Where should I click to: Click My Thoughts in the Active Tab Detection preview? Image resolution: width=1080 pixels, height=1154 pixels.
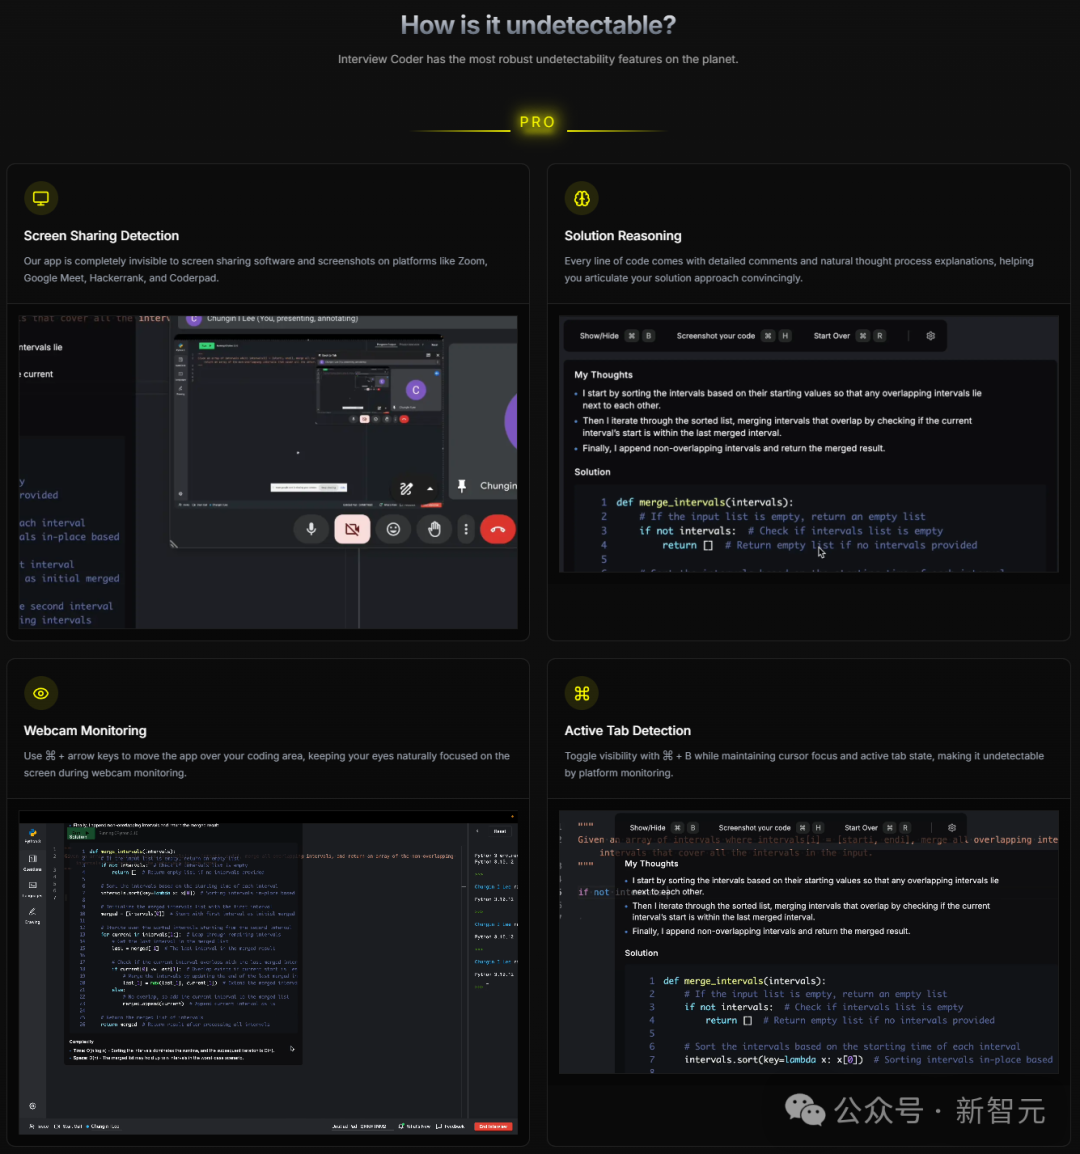651,863
